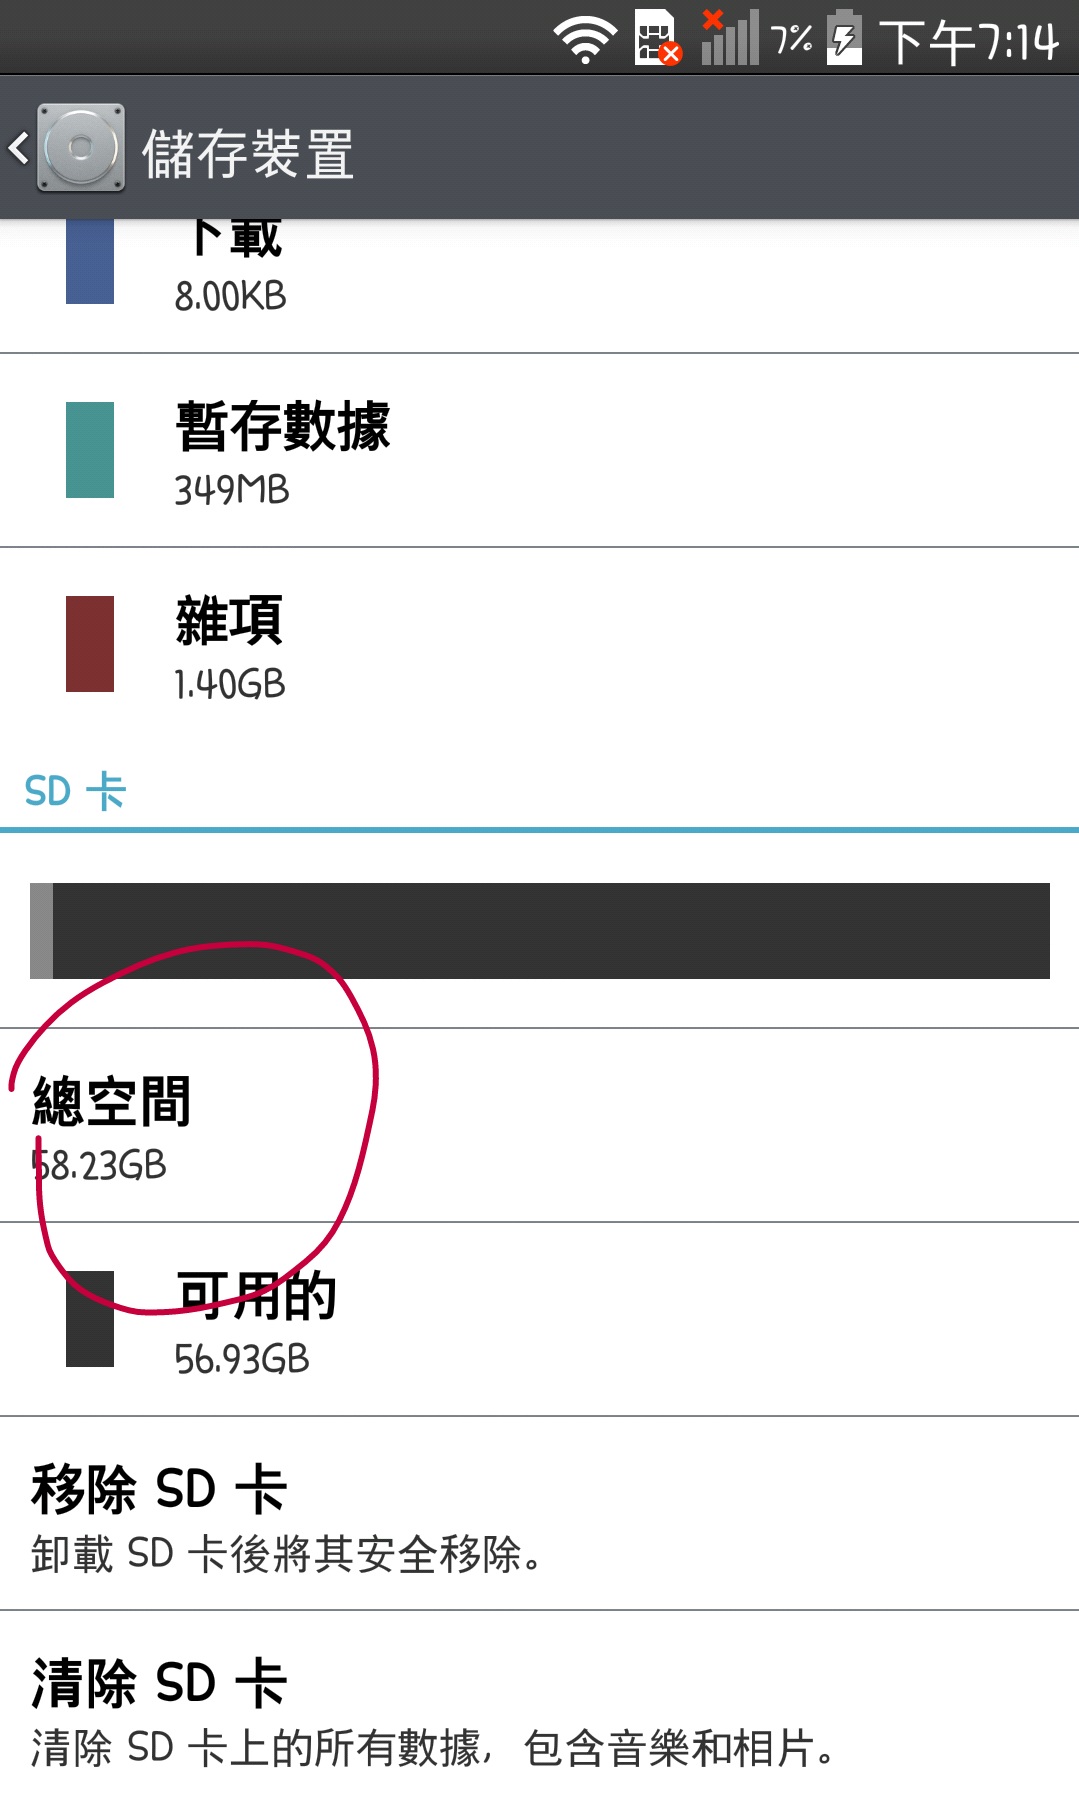This screenshot has height=1802, width=1079.
Task: Tap the charging battery icon
Action: click(845, 37)
